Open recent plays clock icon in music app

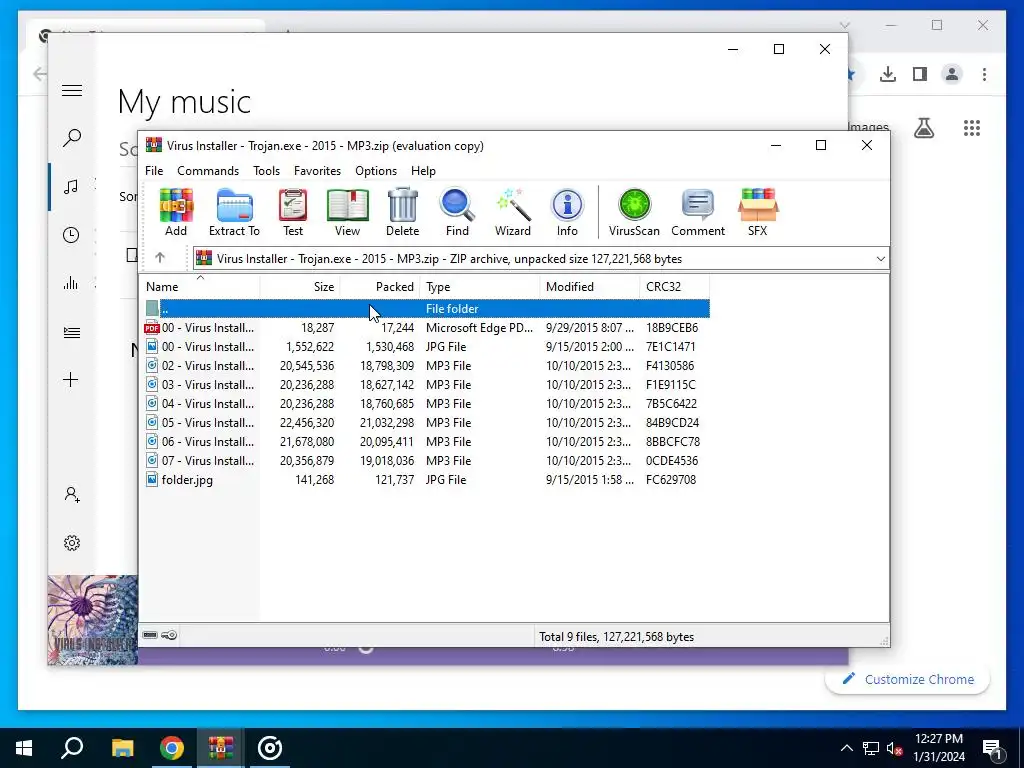tap(71, 235)
